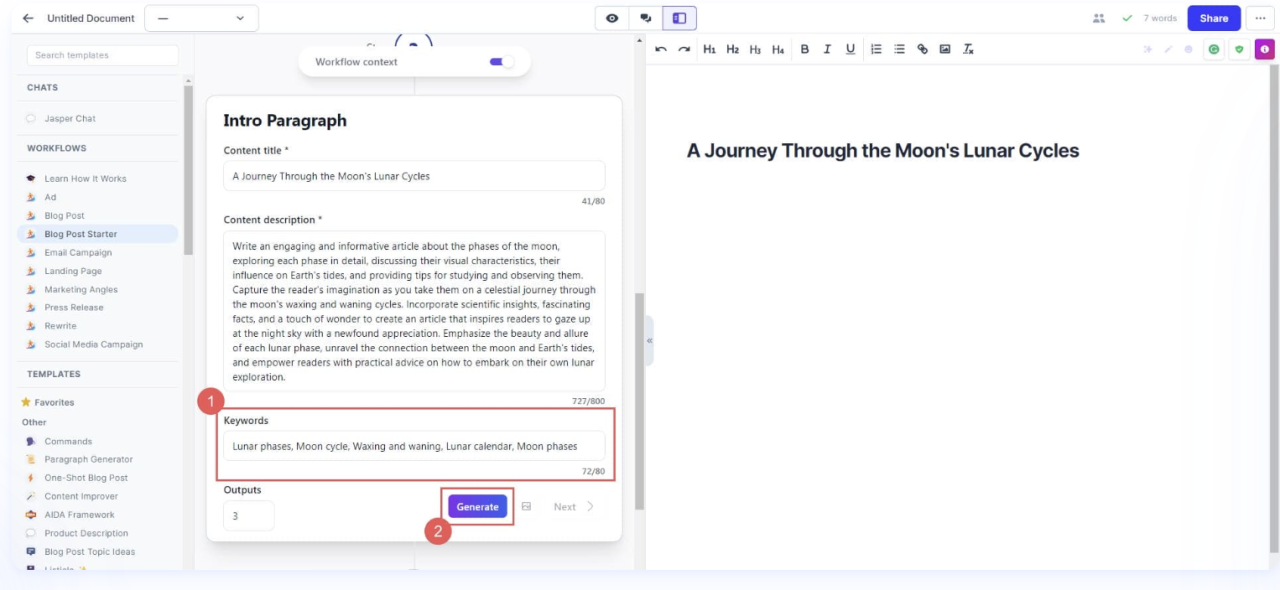Click the Generate button
Screen dimensions: 1280x590
pyautogui.click(x=477, y=506)
